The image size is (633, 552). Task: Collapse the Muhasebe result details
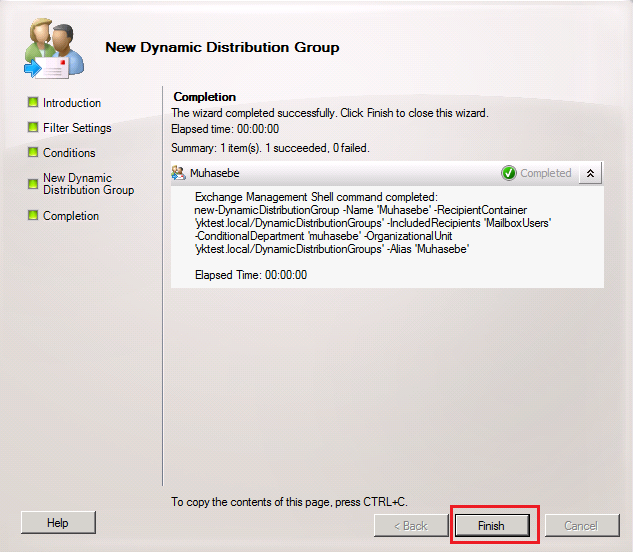[x=590, y=173]
